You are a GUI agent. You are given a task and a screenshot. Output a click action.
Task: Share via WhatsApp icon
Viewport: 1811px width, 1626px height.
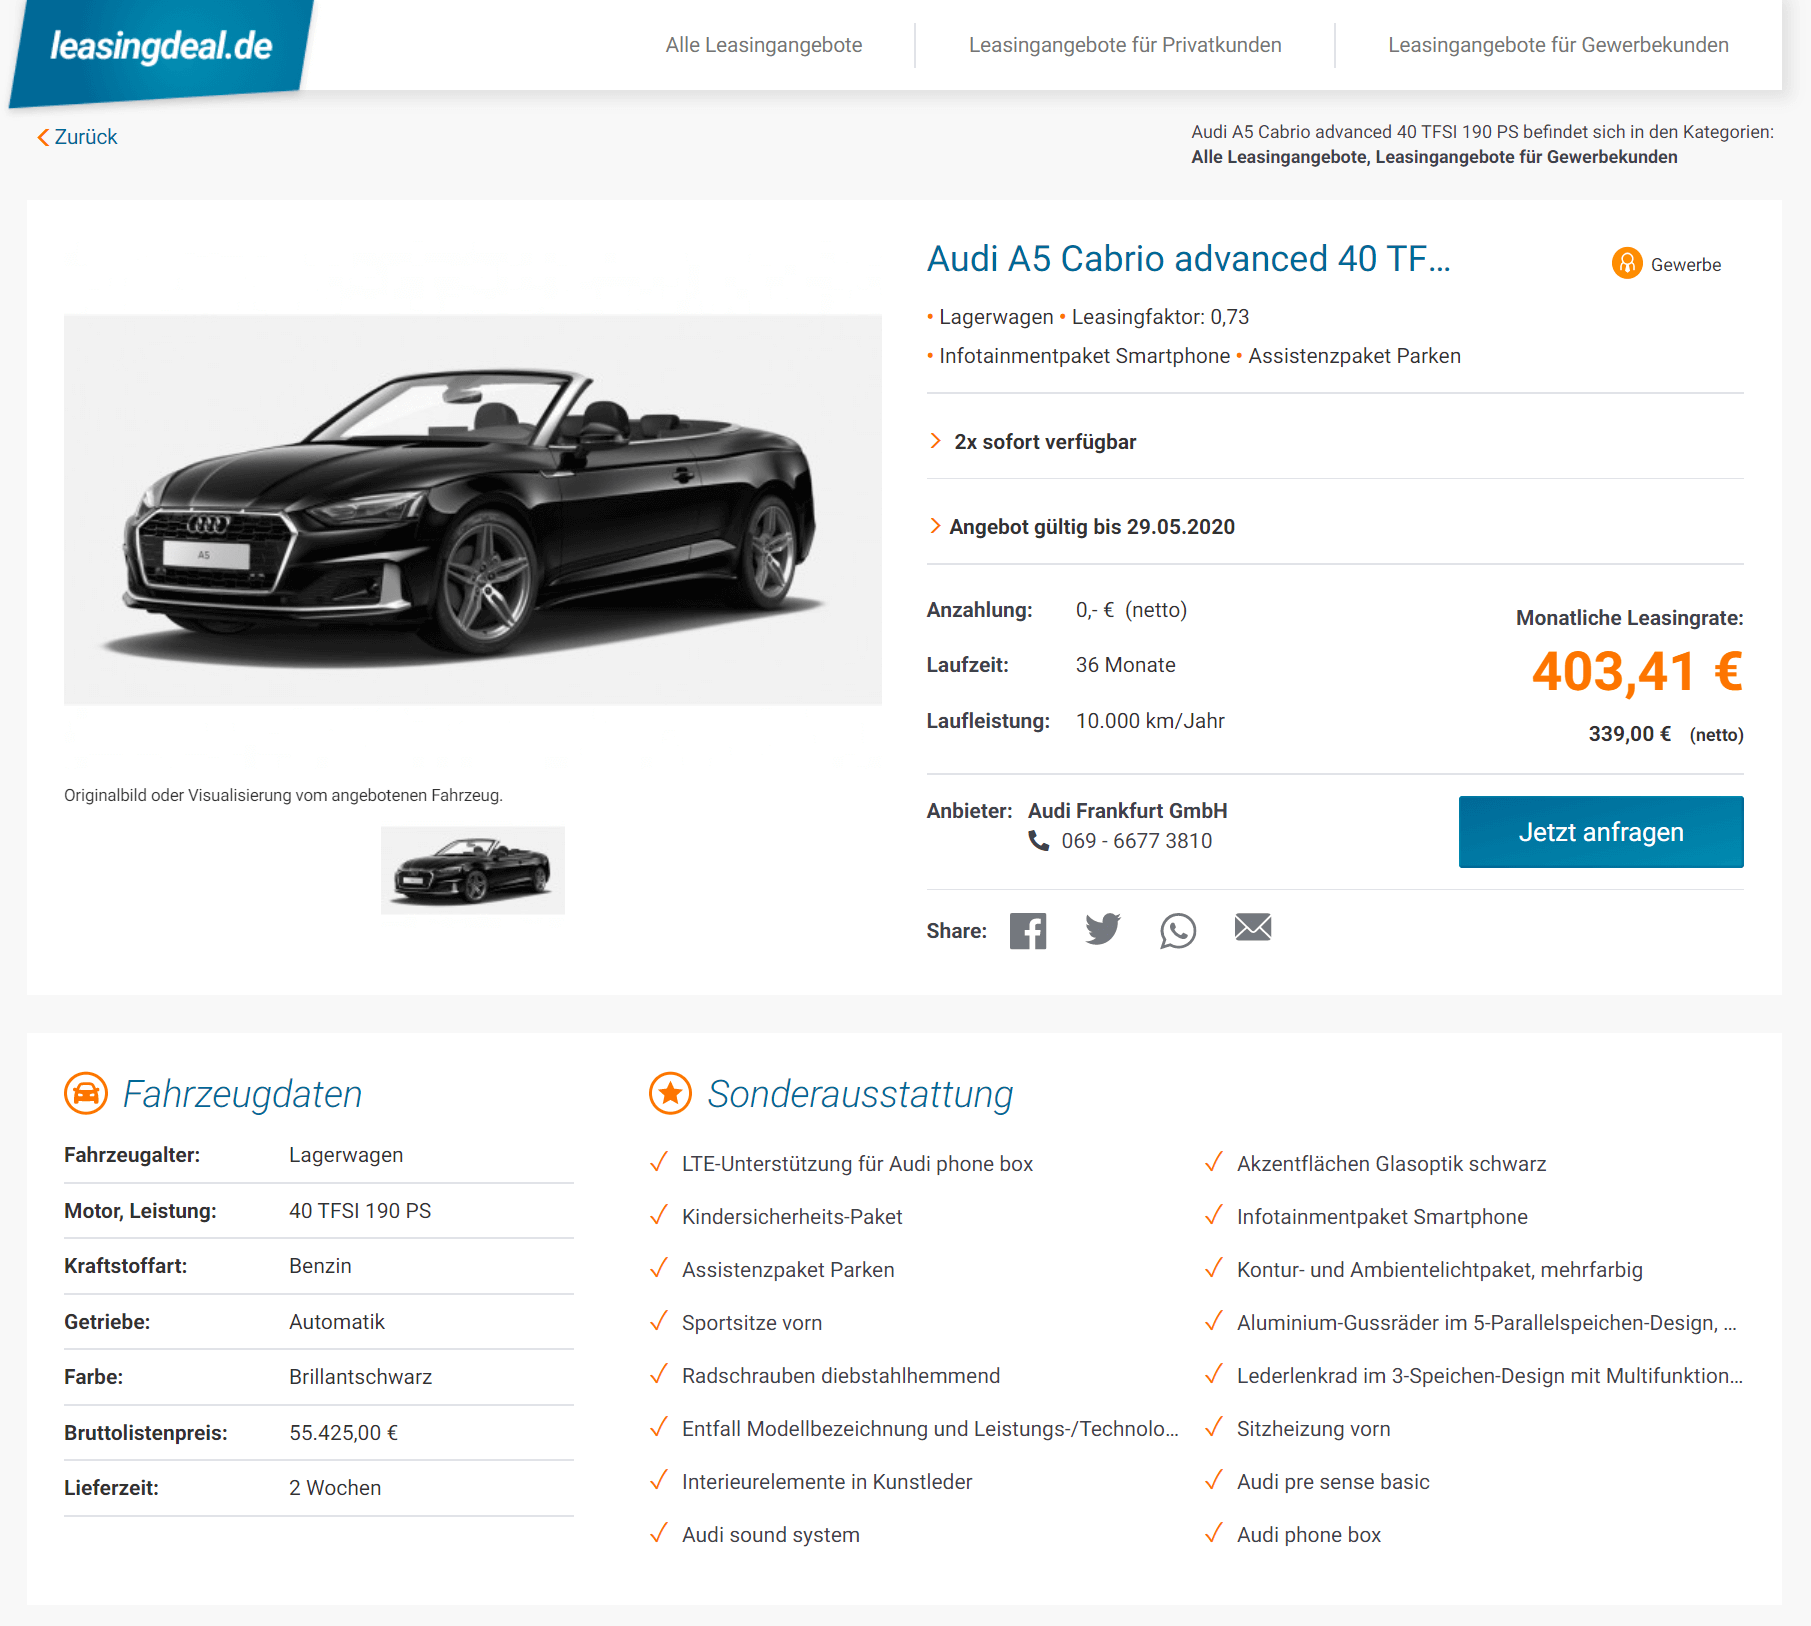tap(1178, 931)
